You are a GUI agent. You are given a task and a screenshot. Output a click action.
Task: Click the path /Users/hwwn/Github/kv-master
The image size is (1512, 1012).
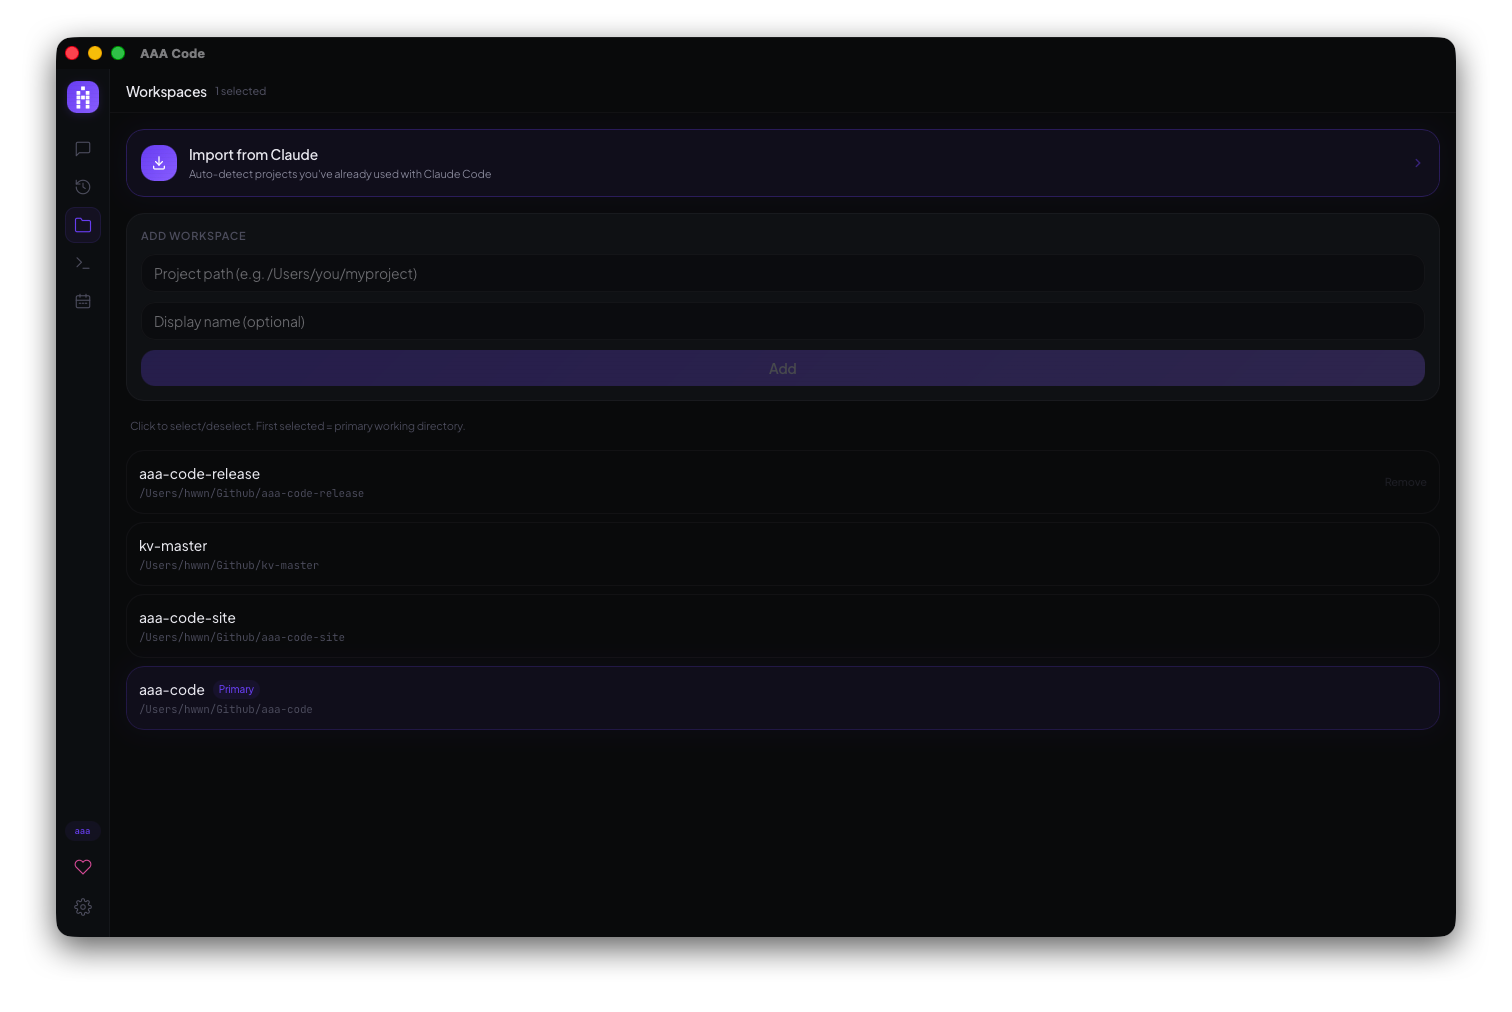229,566
